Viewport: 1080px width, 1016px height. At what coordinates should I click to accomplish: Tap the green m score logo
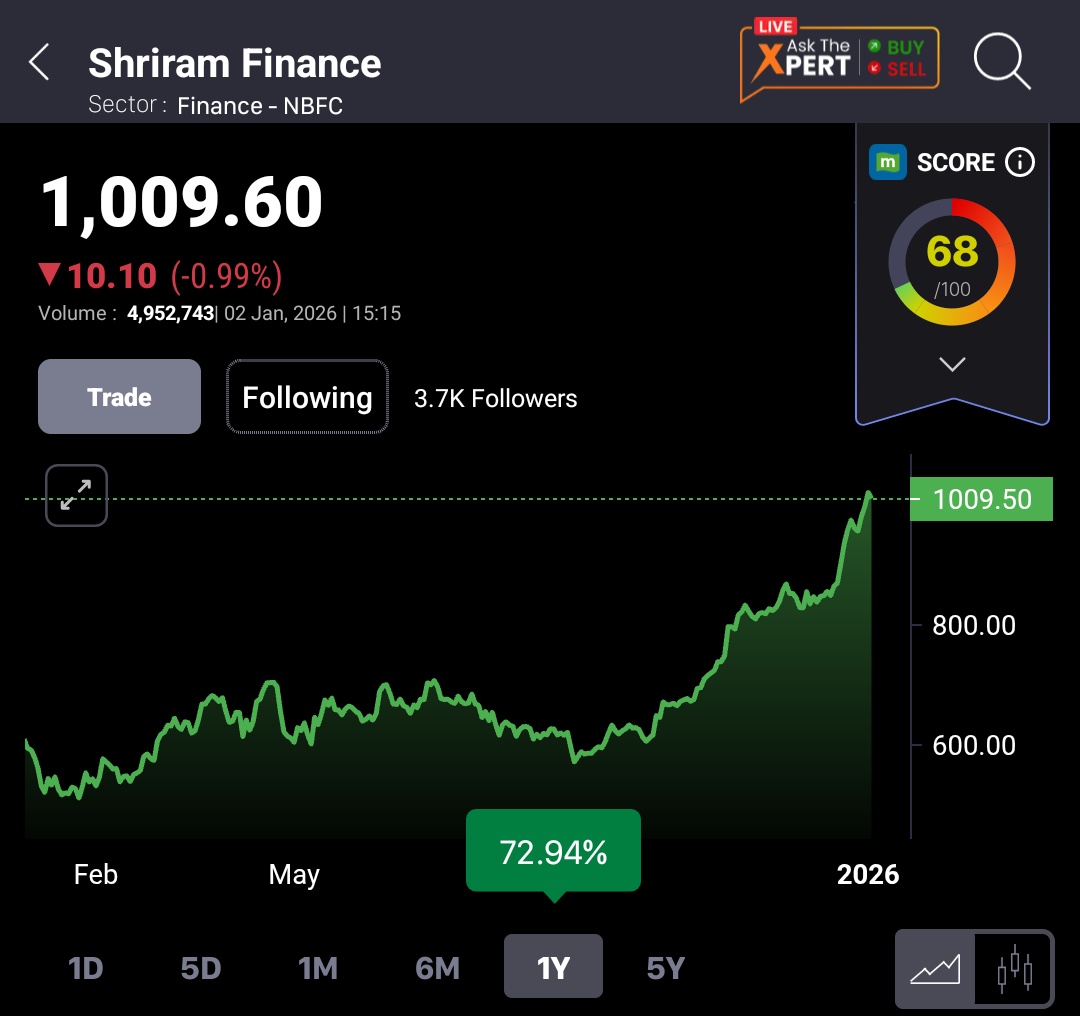[x=887, y=163]
